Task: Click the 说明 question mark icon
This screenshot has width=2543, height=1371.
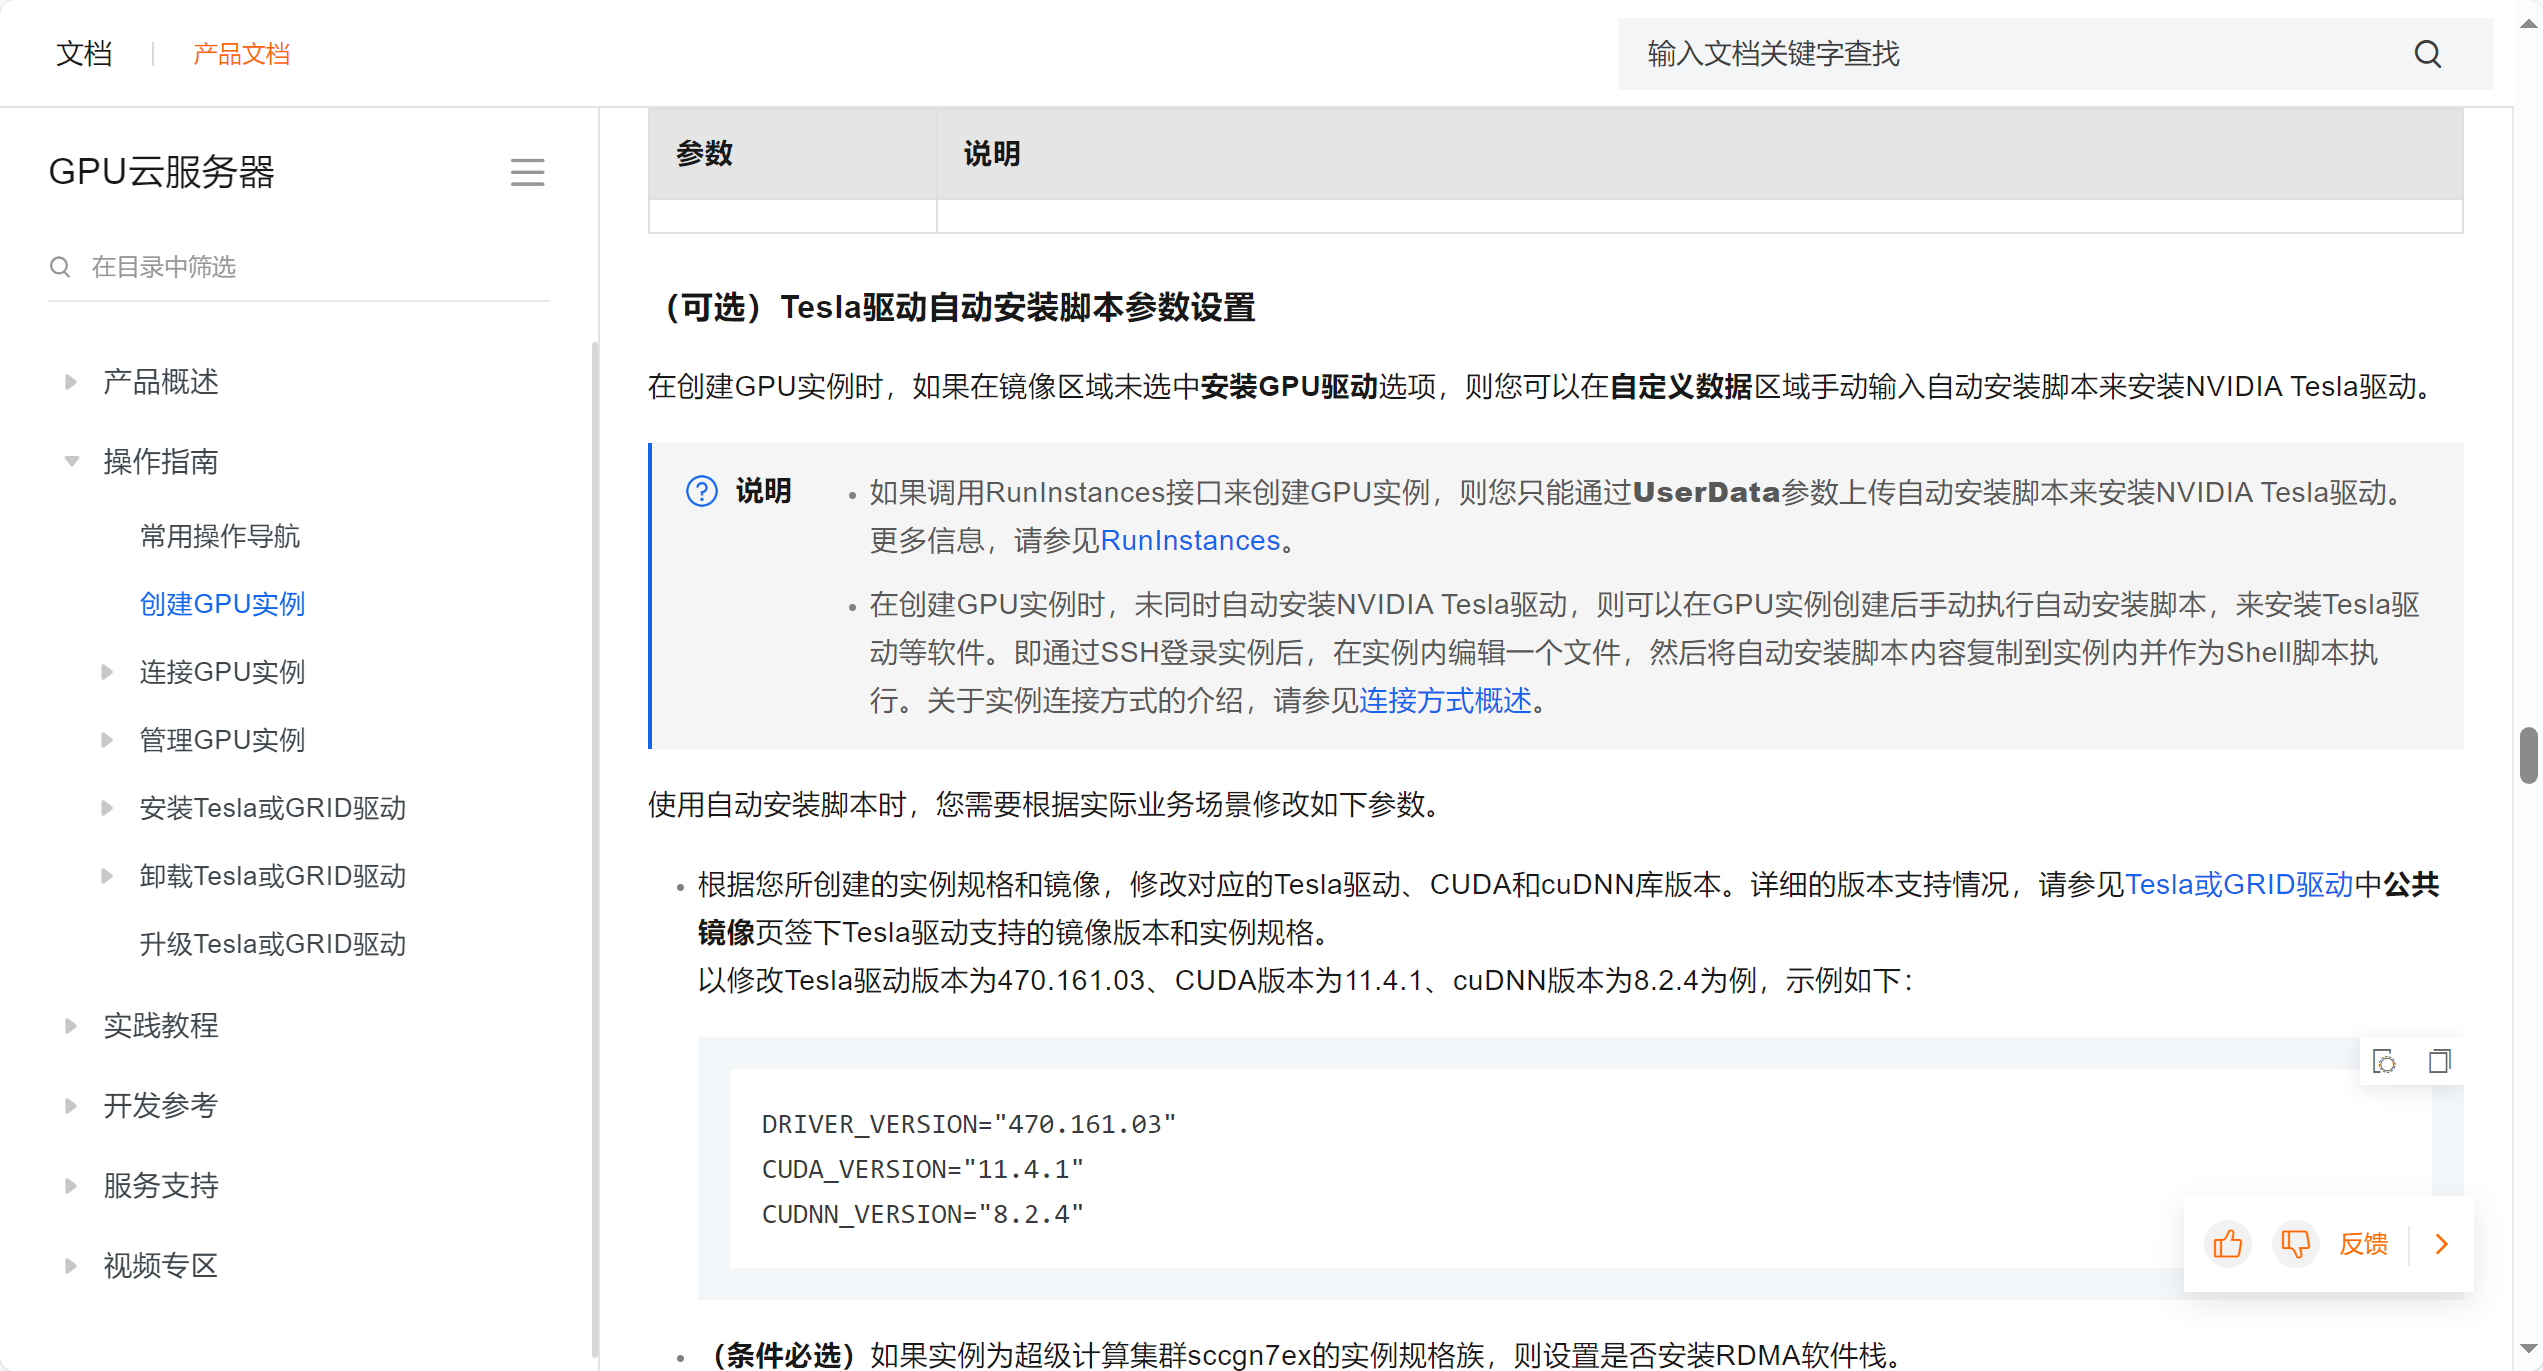Action: (701, 491)
